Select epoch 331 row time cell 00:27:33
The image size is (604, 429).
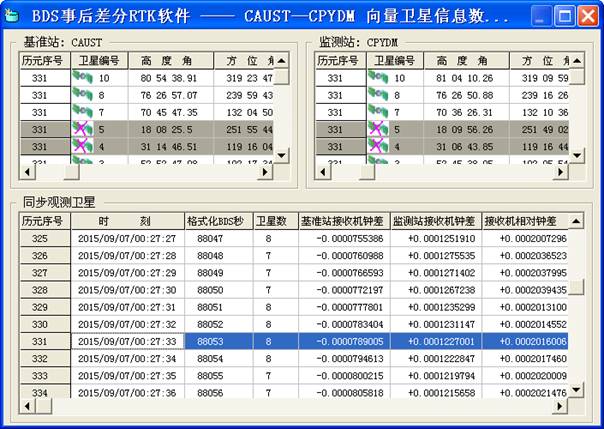[127, 341]
